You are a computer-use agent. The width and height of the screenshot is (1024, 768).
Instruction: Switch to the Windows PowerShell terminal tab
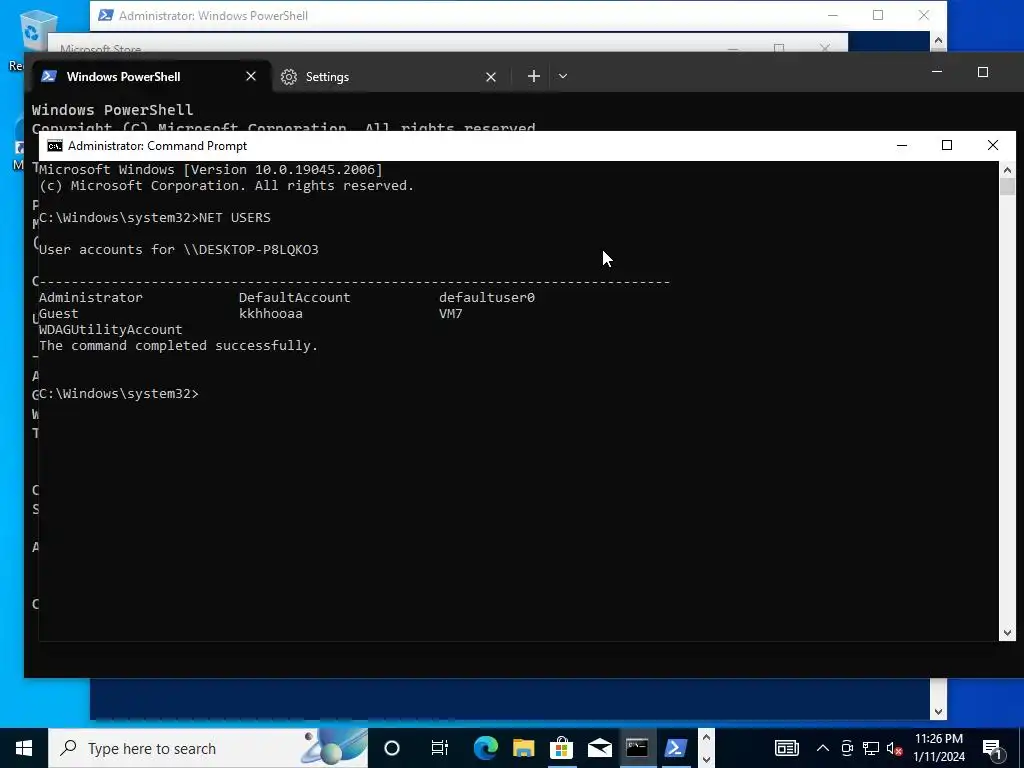point(150,76)
